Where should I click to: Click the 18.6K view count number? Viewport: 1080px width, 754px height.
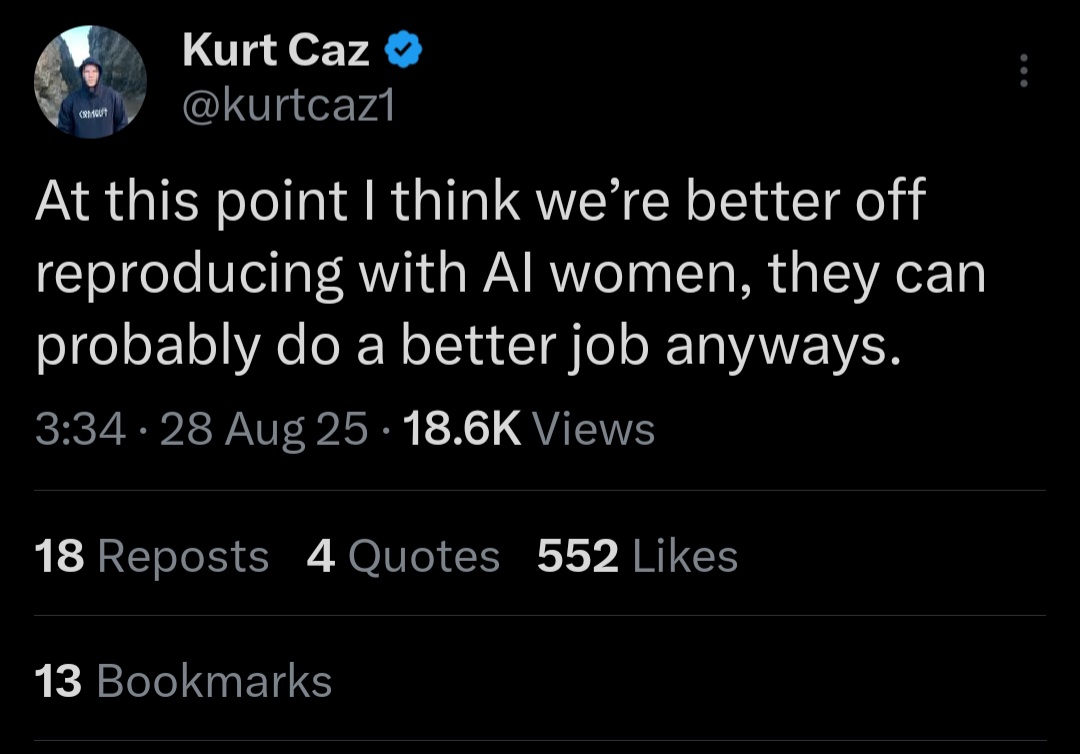[461, 430]
